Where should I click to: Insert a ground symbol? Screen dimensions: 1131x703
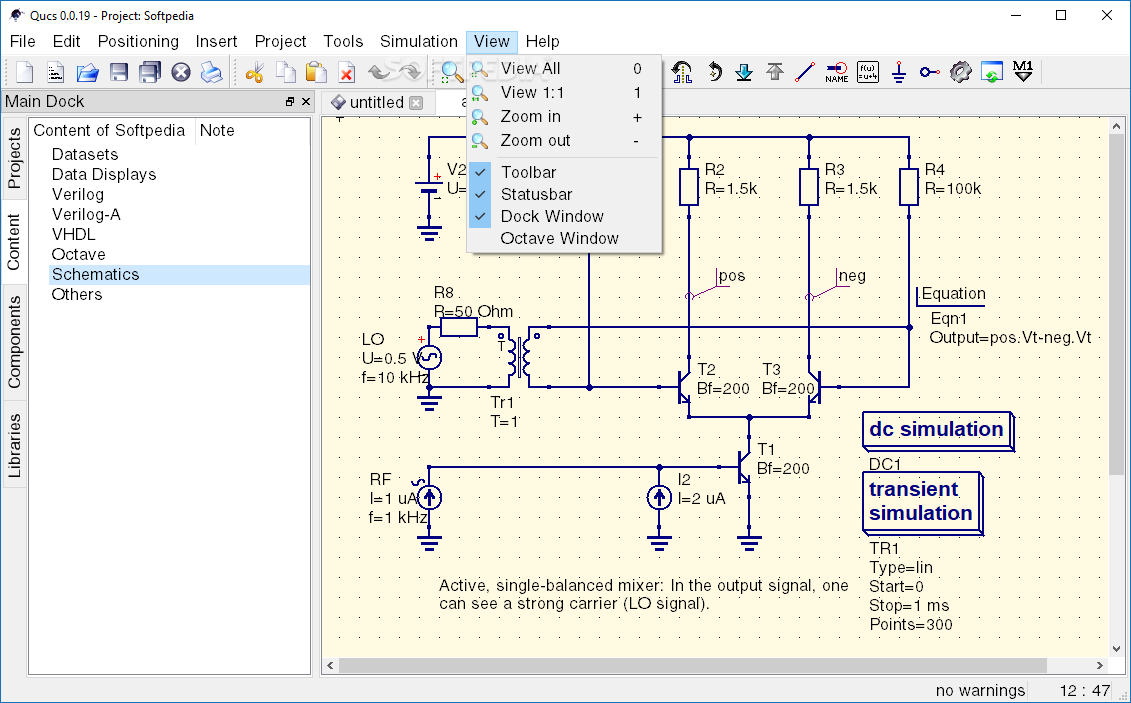point(899,72)
